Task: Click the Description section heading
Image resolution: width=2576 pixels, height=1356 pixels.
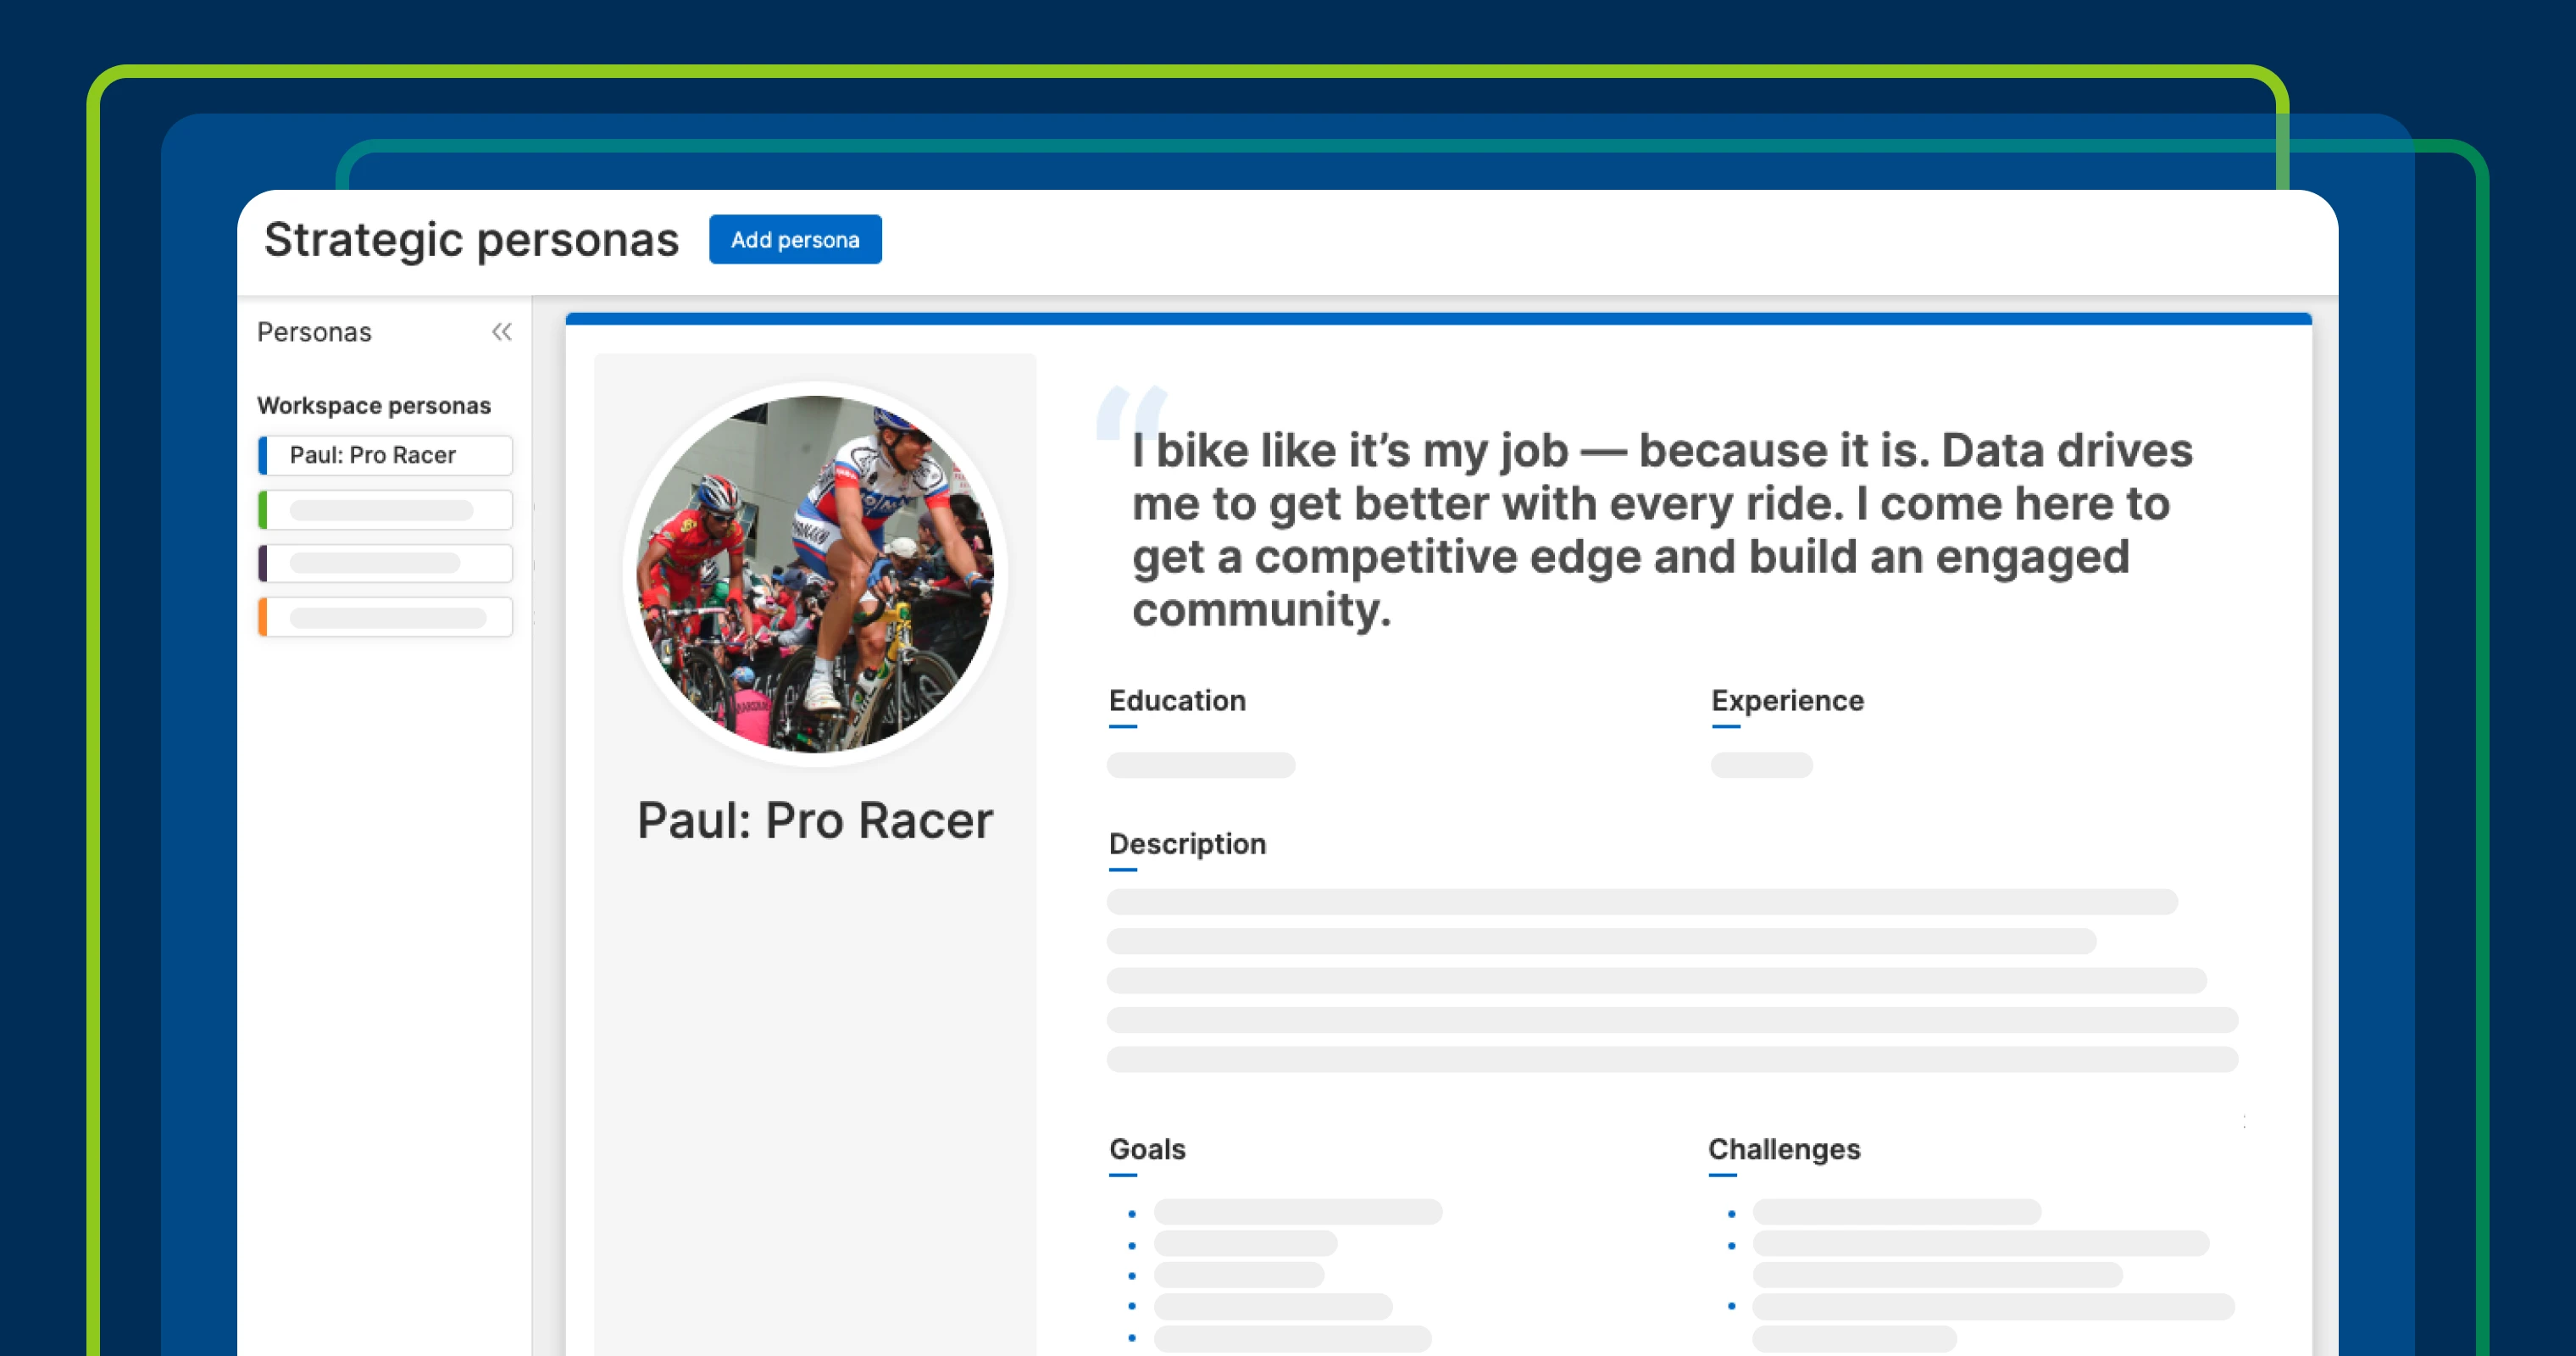Action: pyautogui.click(x=1187, y=844)
